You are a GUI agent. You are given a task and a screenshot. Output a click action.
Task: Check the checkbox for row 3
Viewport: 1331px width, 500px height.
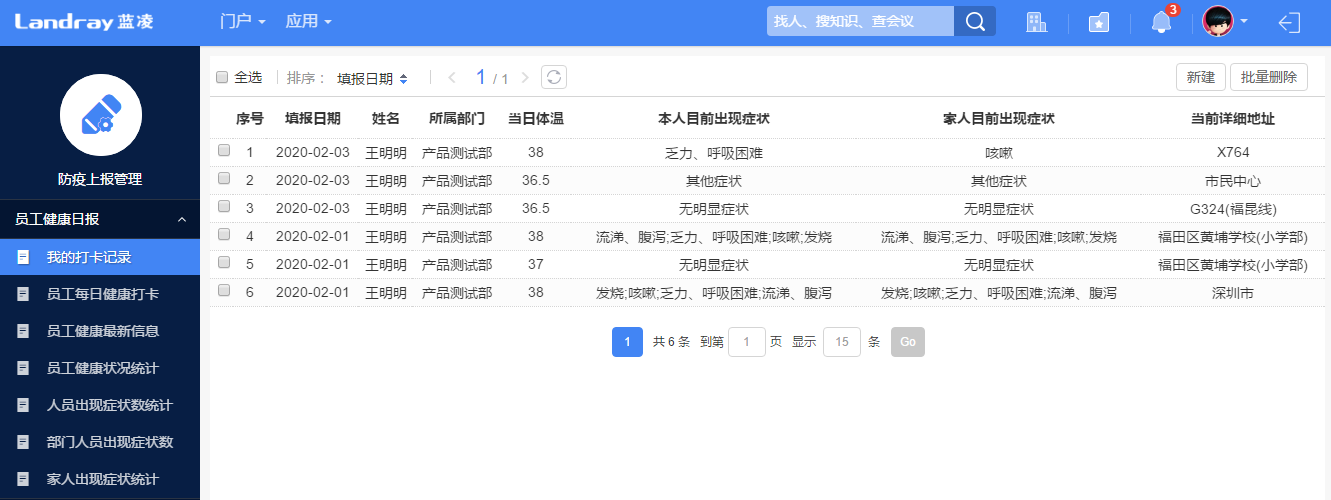pyautogui.click(x=224, y=206)
